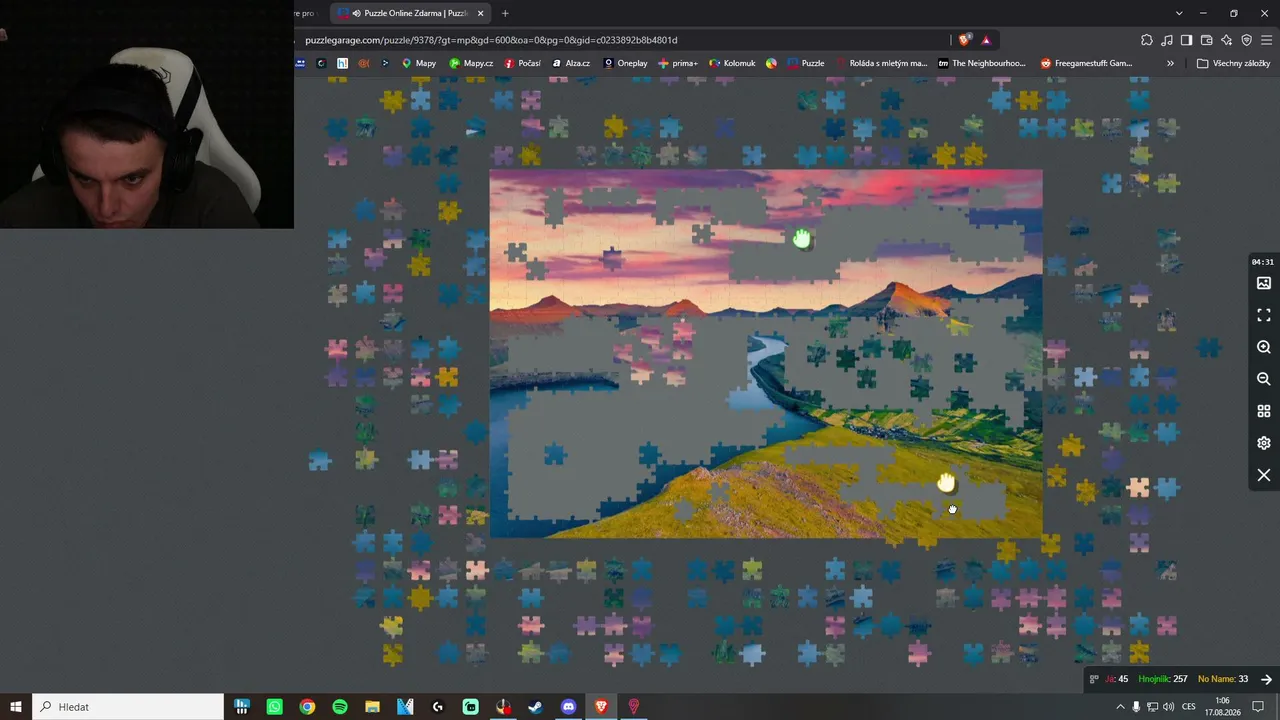The width and height of the screenshot is (1280, 720).
Task: Click the scoreboard icon left of Já
Action: pyautogui.click(x=1094, y=679)
